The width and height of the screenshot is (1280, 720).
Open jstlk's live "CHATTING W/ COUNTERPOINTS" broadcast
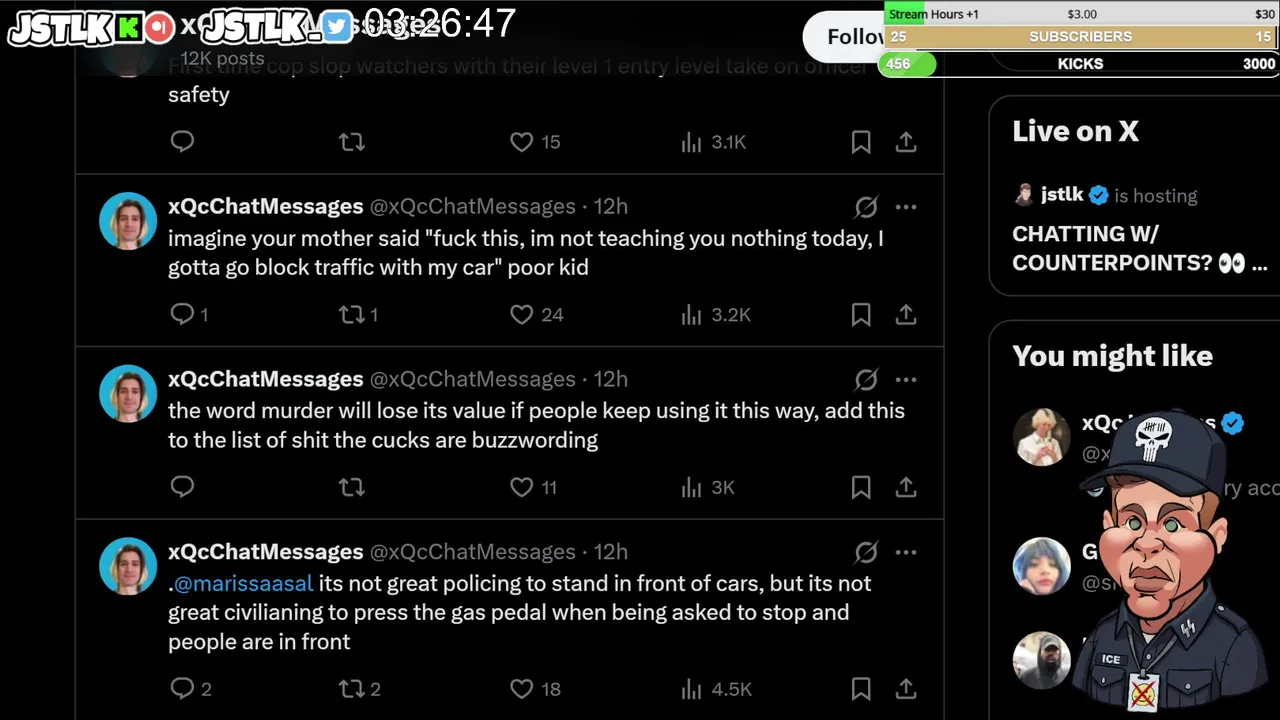1138,248
